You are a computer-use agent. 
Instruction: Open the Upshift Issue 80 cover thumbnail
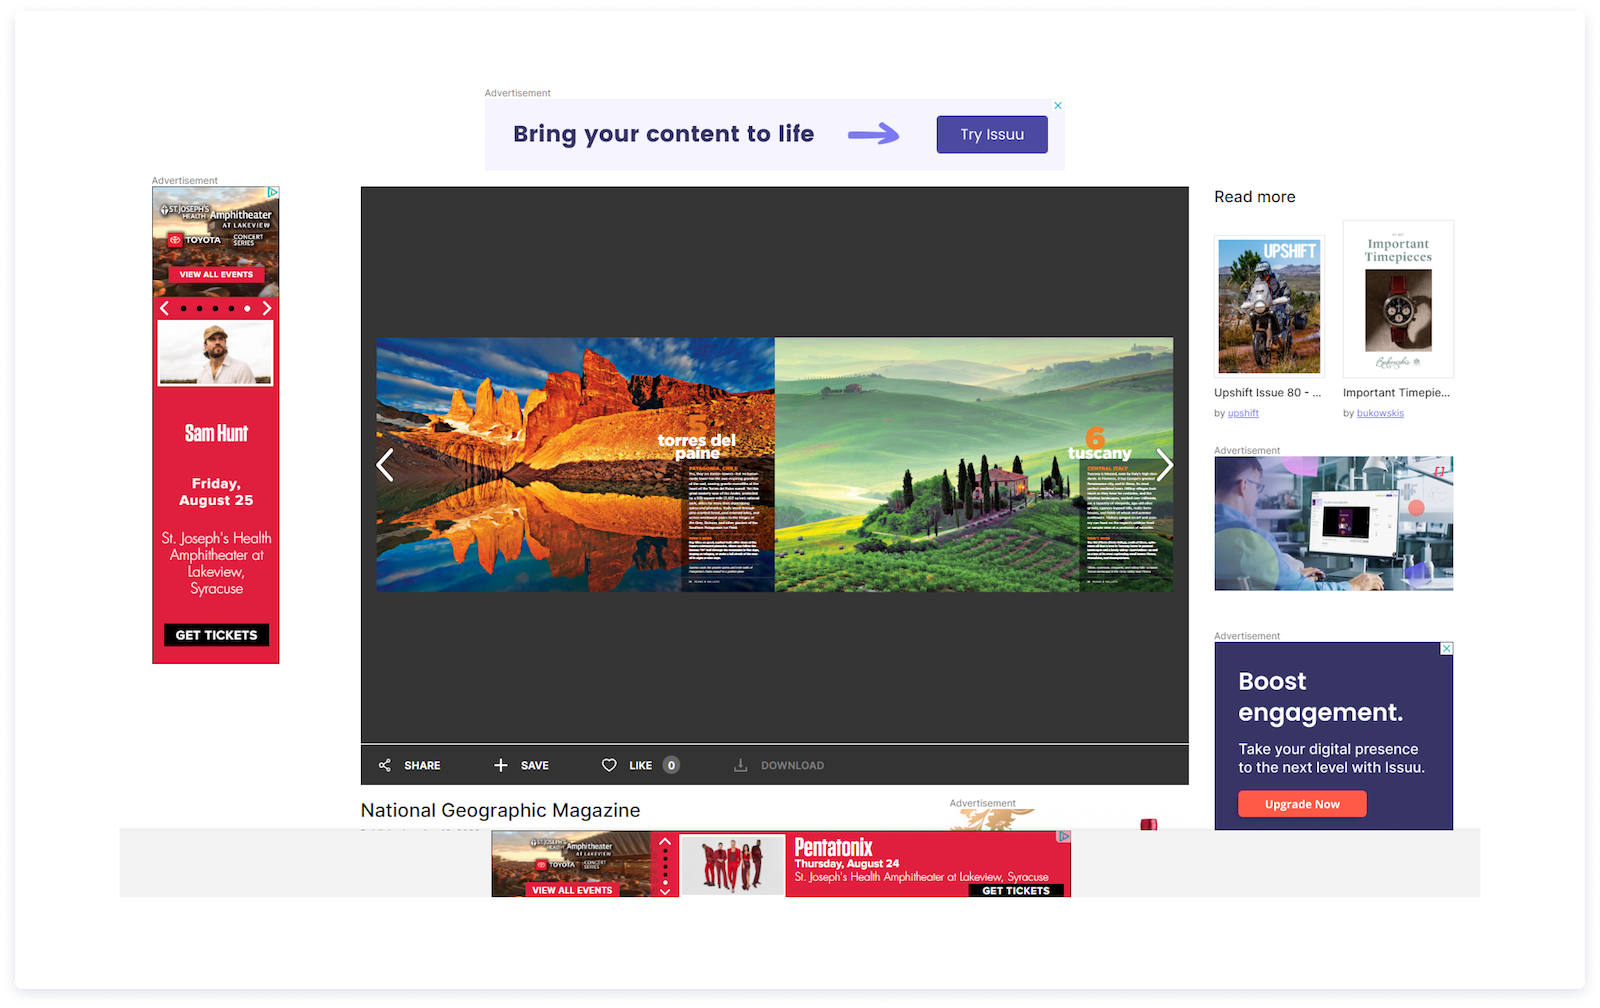click(1268, 305)
